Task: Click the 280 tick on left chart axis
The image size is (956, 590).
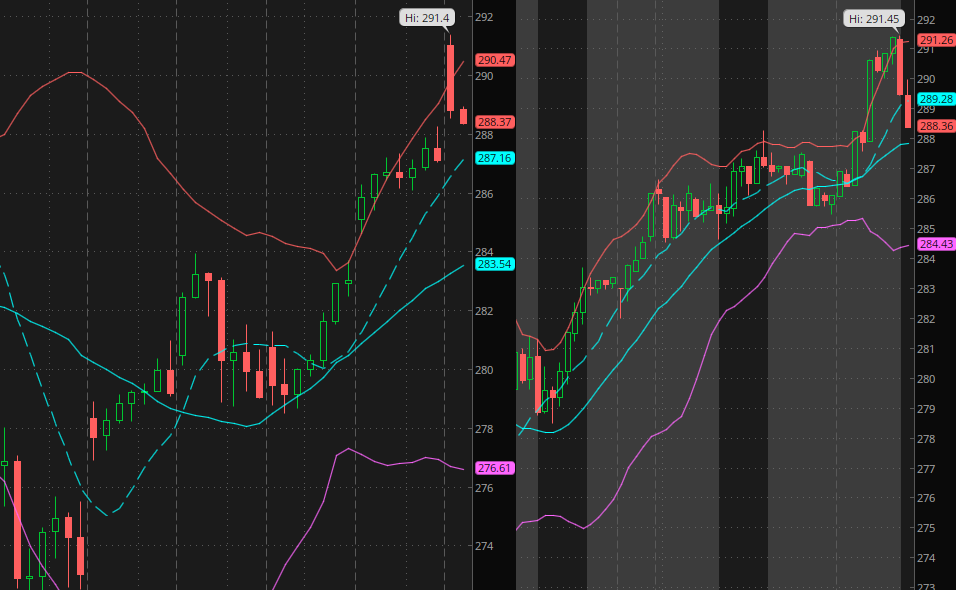Action: click(x=484, y=370)
